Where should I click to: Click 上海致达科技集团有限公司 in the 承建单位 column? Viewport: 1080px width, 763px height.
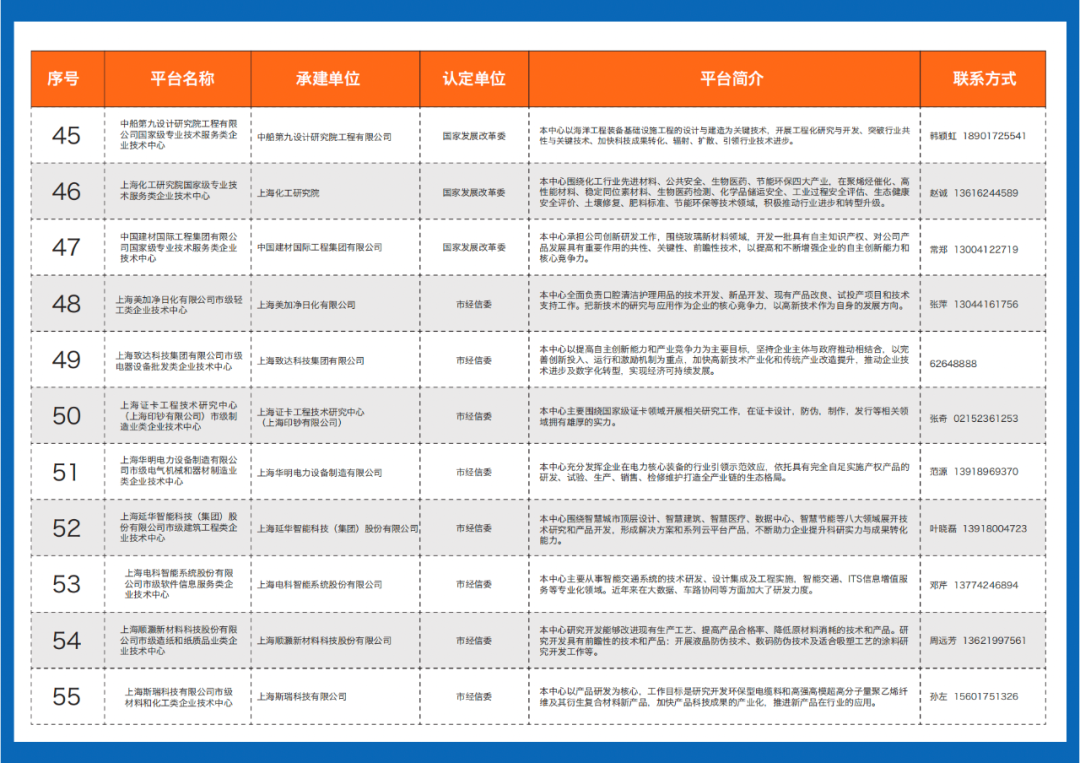311,360
